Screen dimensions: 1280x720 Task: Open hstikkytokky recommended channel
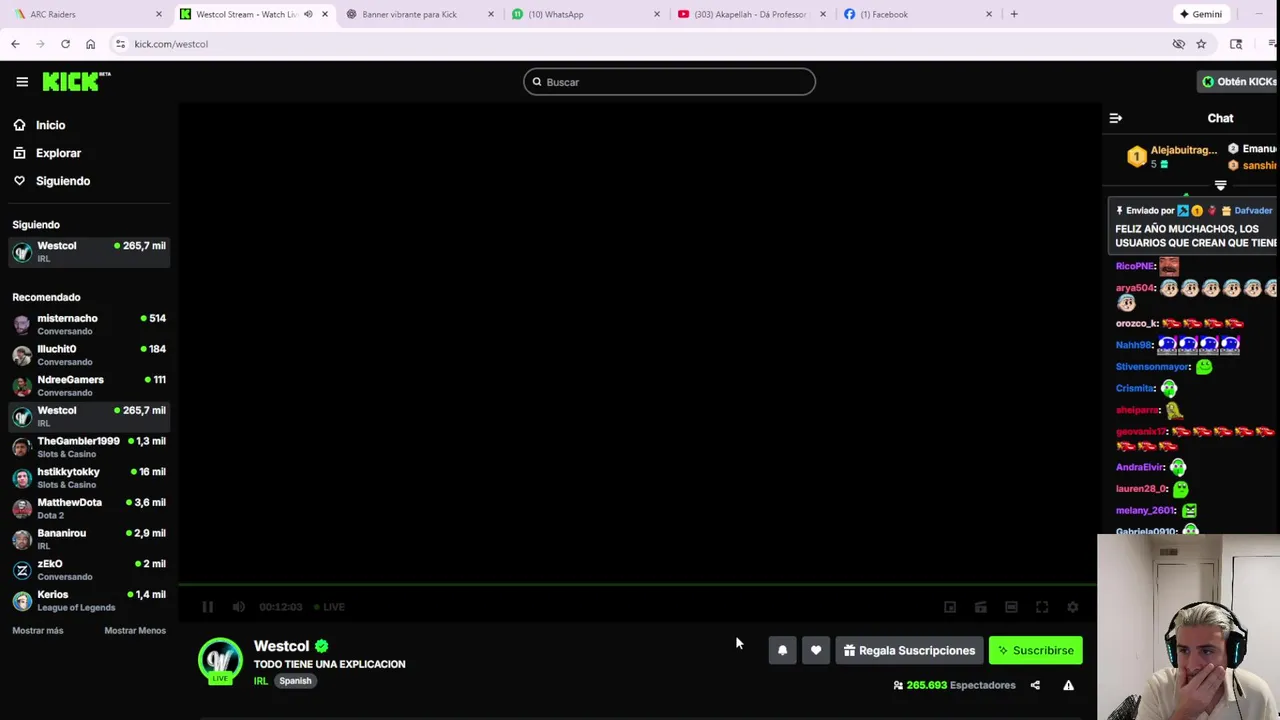coord(89,477)
